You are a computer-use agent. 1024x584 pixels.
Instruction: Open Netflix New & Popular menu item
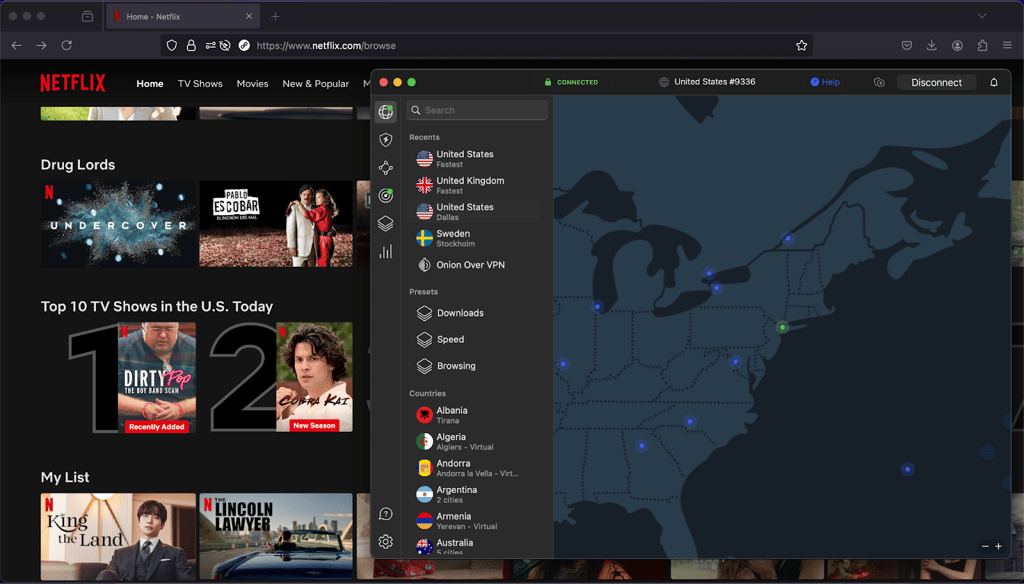click(315, 84)
